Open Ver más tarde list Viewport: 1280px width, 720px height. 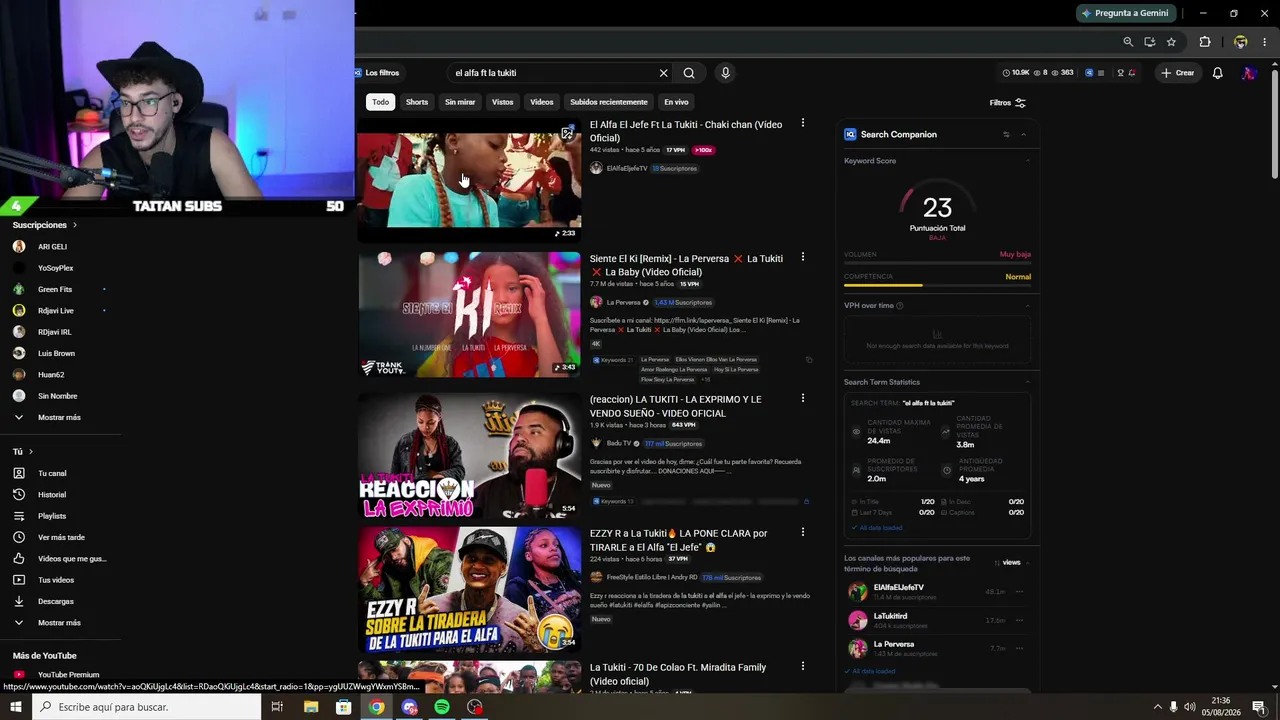[x=60, y=538]
